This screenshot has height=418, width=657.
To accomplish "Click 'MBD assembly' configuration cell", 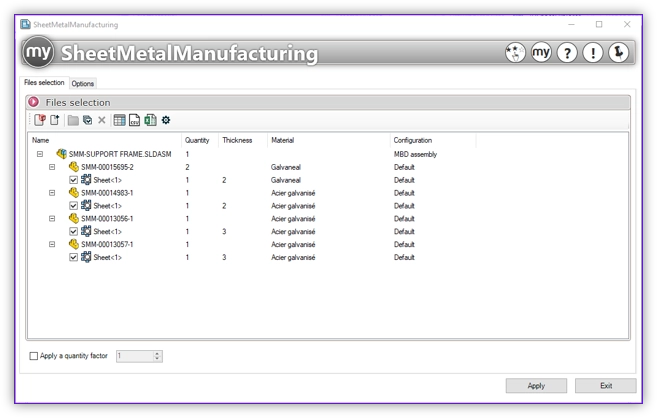I will 415,154.
